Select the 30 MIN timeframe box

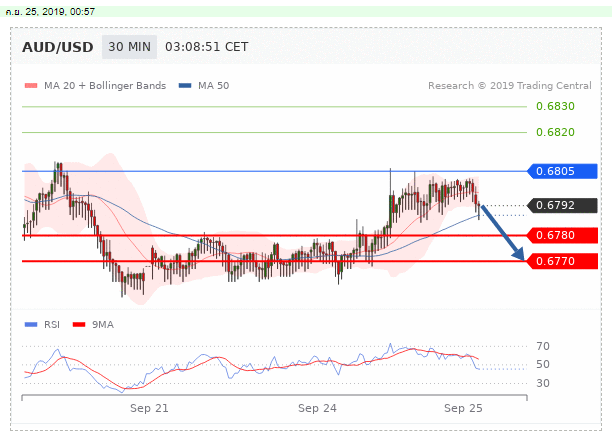coord(129,47)
